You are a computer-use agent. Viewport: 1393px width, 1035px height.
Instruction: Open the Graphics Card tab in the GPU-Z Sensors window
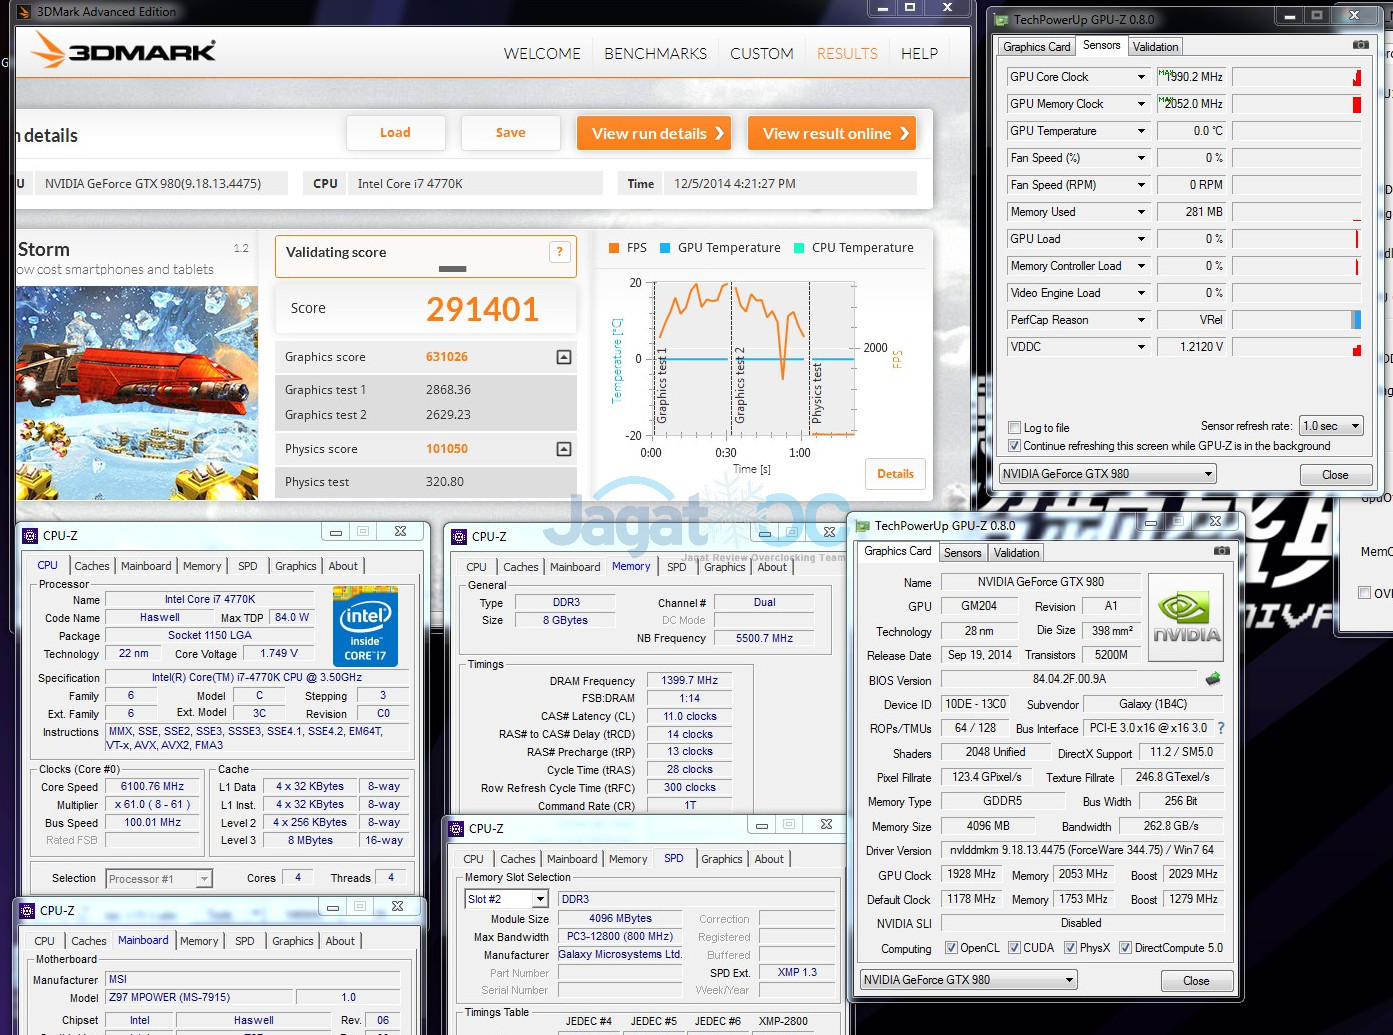[1036, 47]
